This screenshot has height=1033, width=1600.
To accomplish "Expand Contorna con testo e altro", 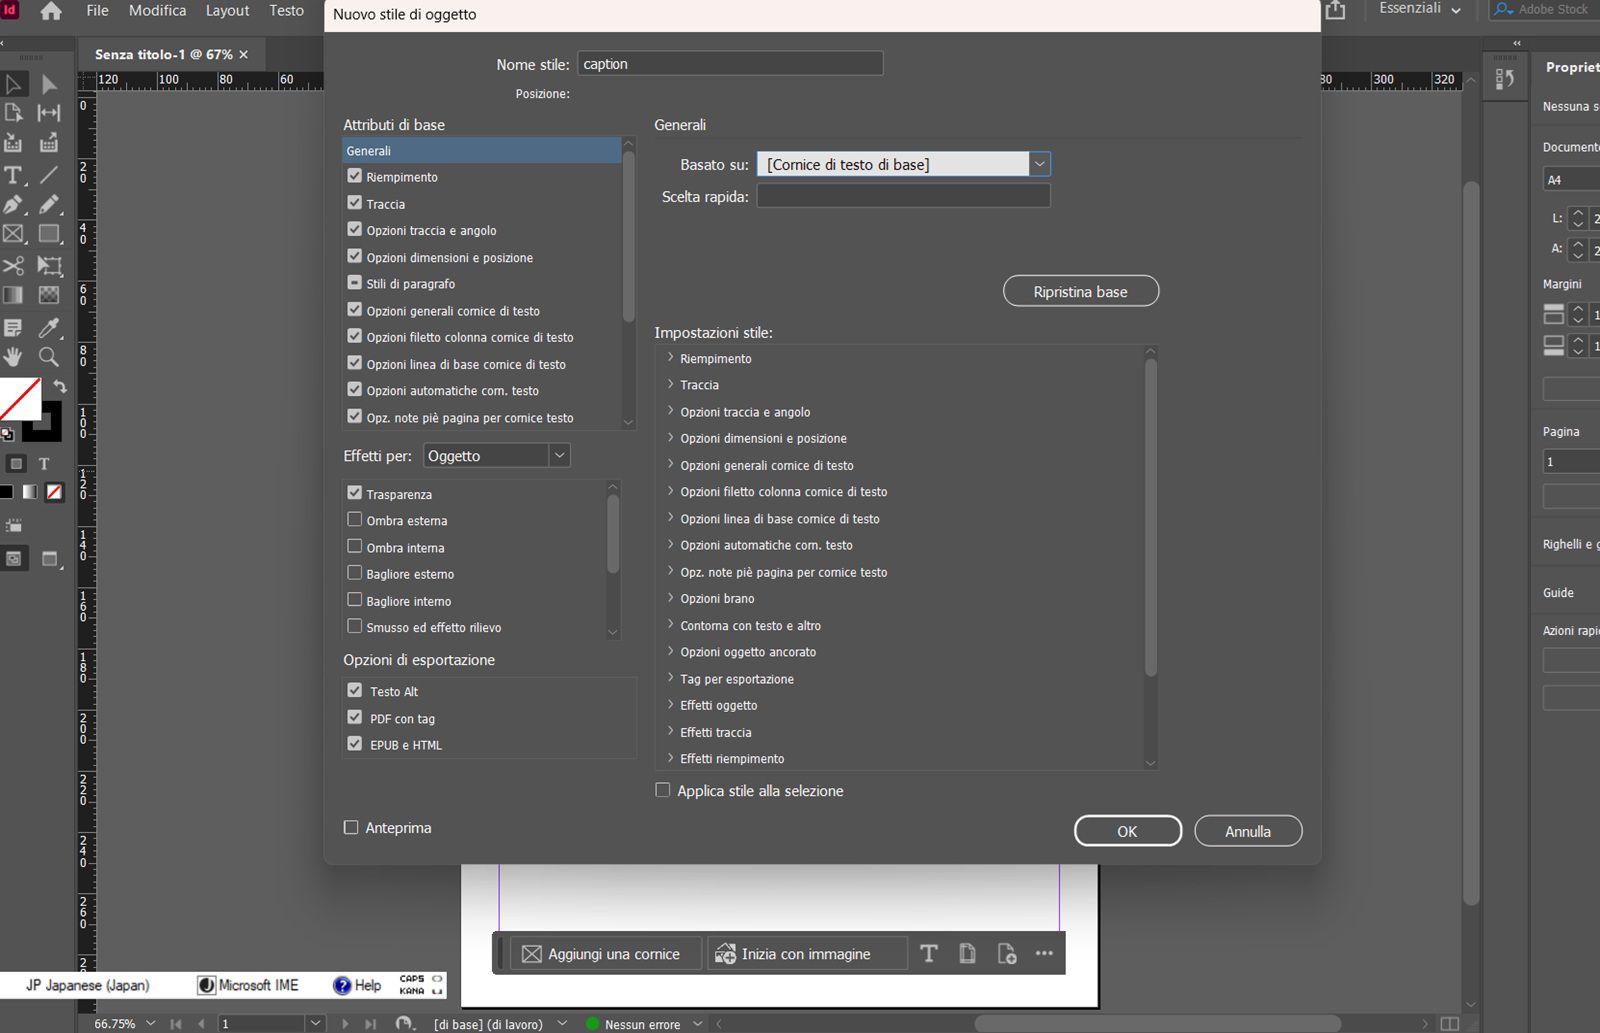I will (x=670, y=624).
